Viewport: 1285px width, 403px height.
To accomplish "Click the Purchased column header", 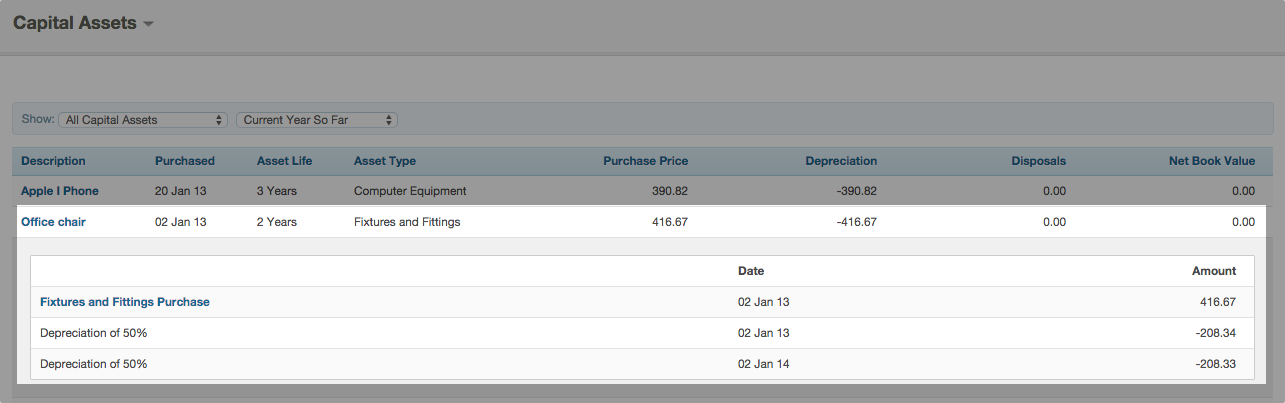I will (x=184, y=161).
